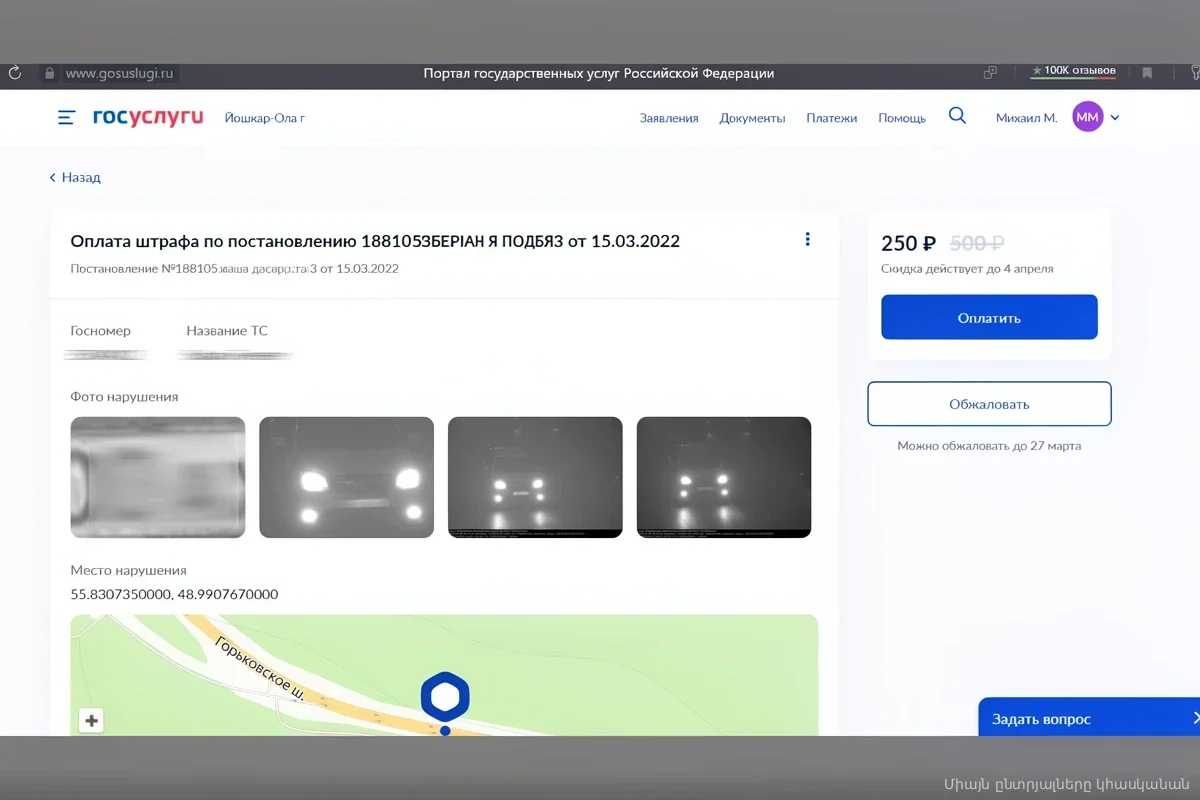Image resolution: width=1200 pixels, height=800 pixels.
Task: Go back using the Назад link
Action: point(76,178)
